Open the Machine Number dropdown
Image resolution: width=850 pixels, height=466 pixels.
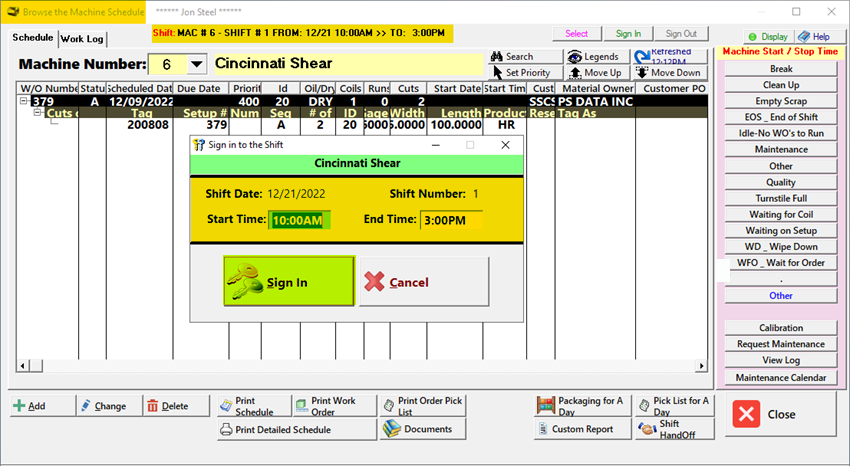[196, 64]
